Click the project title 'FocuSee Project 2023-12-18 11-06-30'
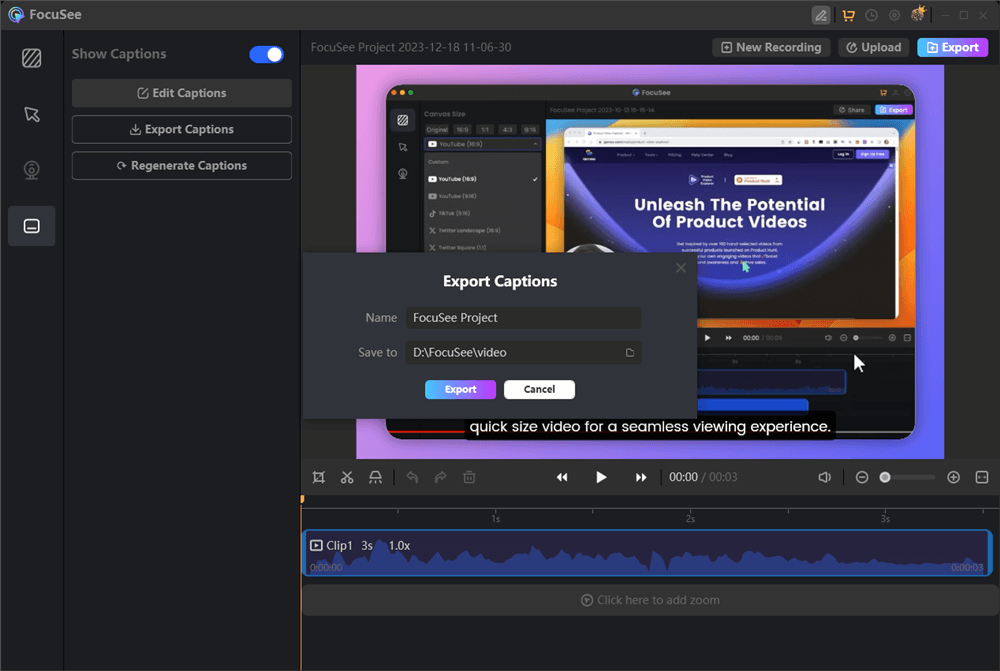1000x671 pixels. (x=411, y=47)
